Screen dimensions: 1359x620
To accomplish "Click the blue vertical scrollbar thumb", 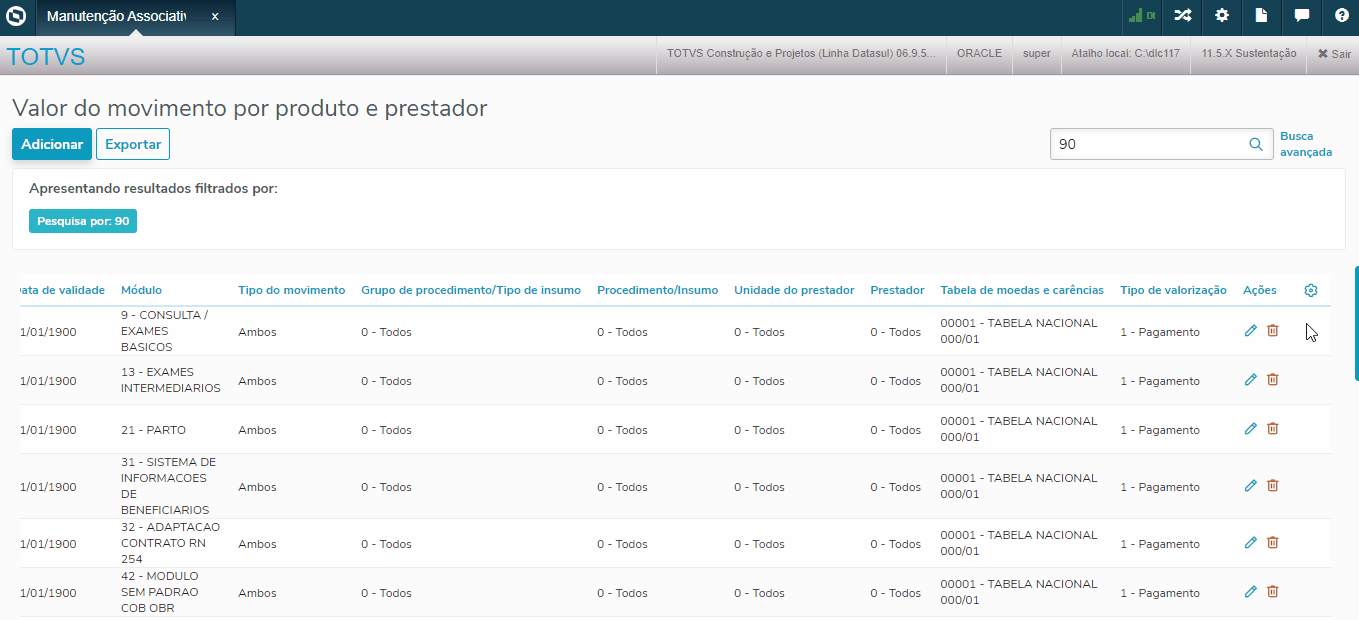I will 1356,323.
